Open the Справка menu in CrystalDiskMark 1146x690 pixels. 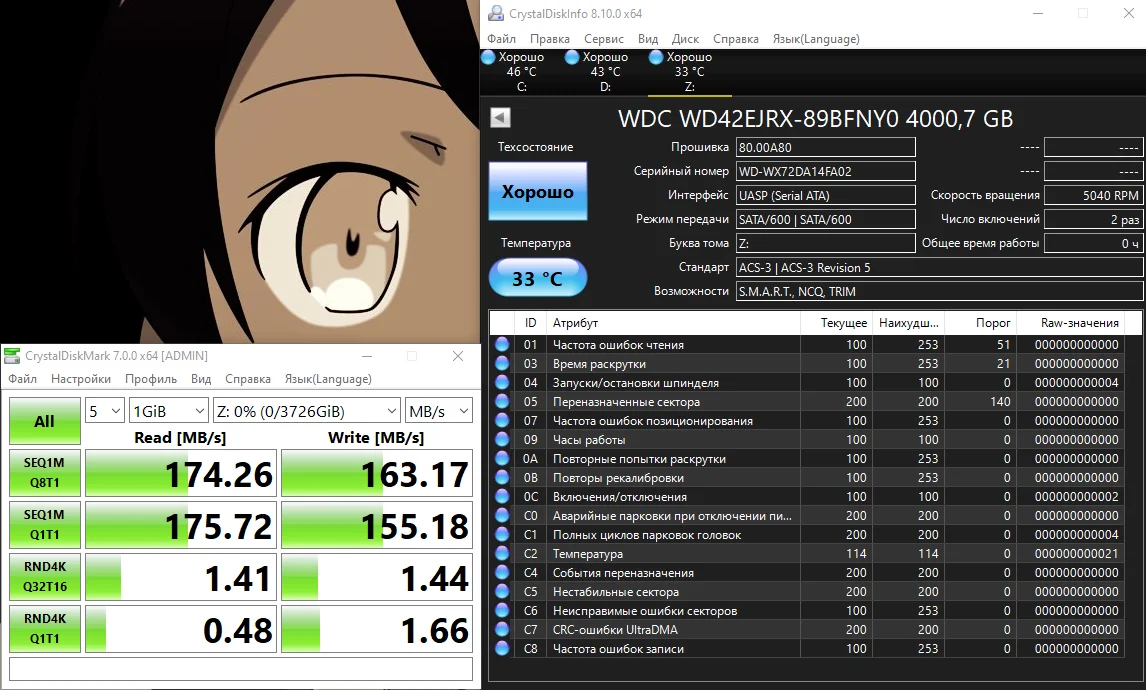pos(248,379)
